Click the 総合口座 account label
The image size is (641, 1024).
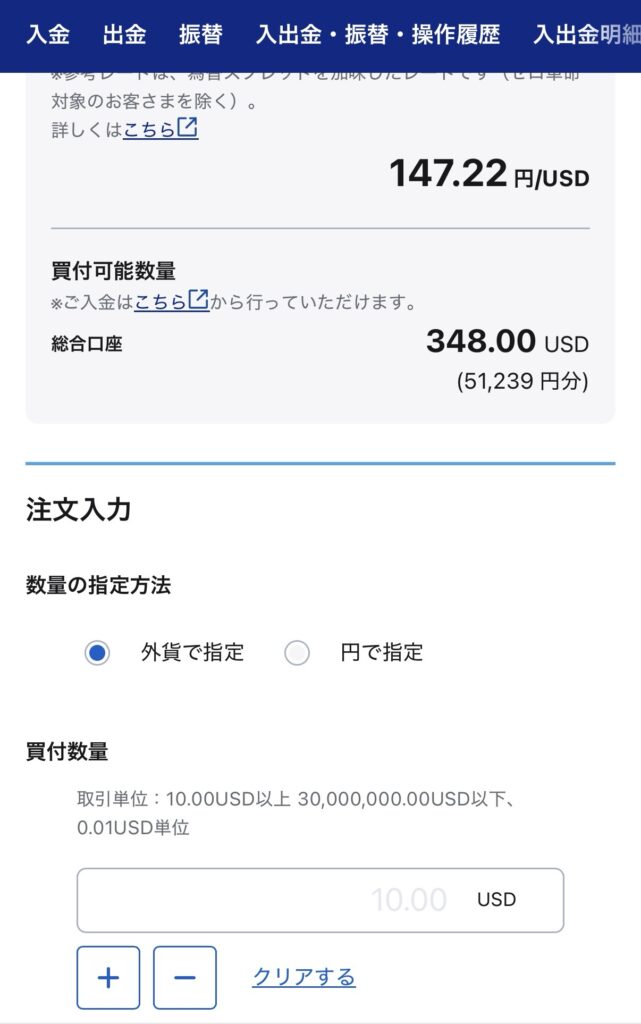[87, 344]
